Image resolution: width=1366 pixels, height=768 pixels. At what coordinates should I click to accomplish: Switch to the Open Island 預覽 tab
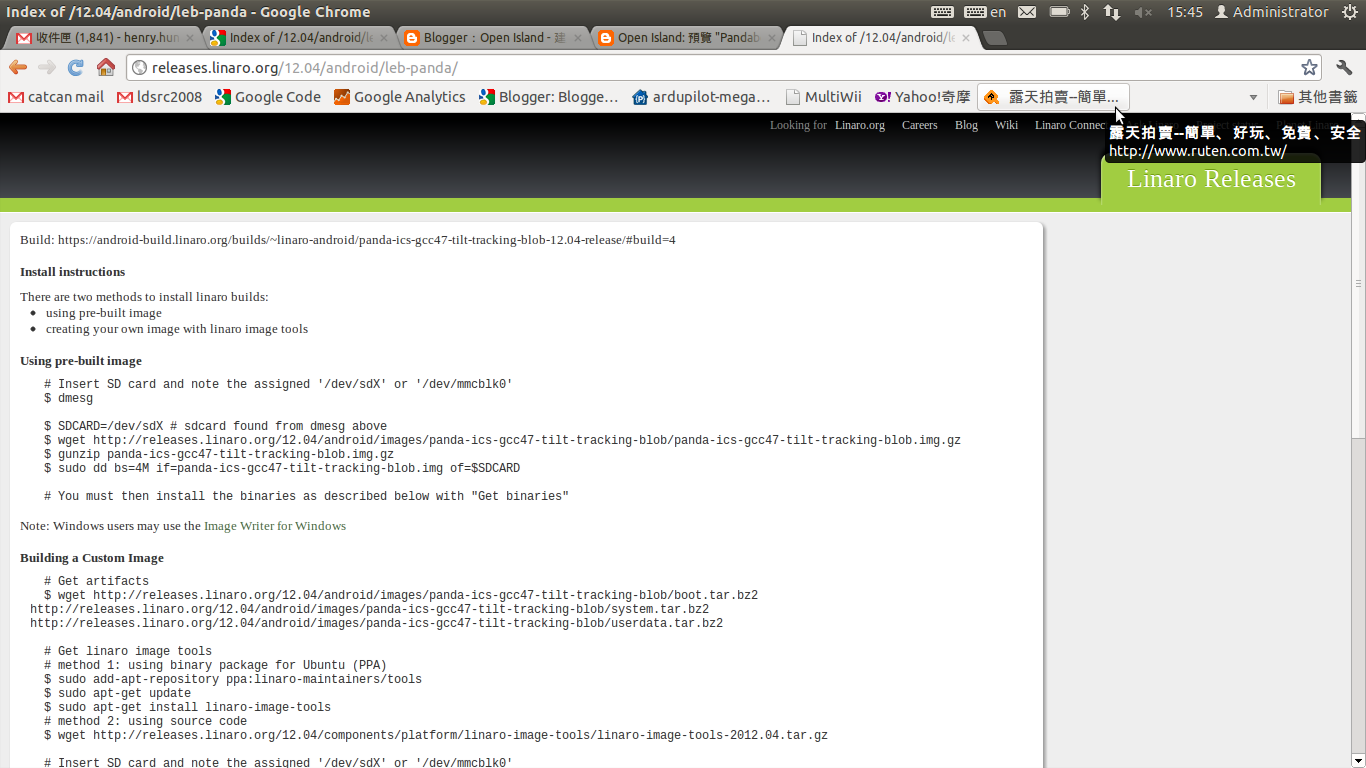[x=688, y=38]
